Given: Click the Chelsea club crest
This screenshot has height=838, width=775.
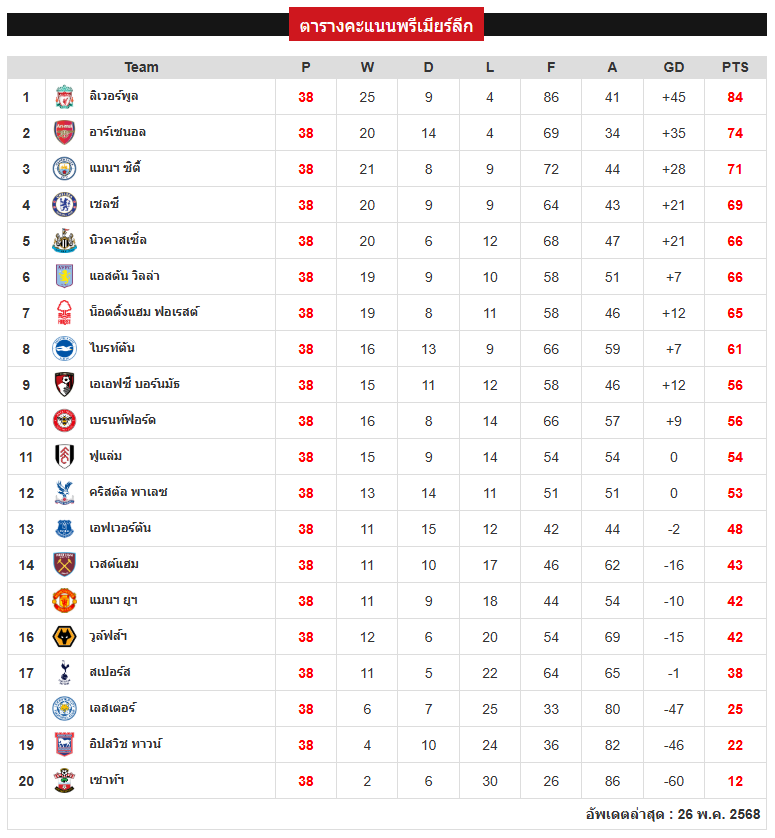Looking at the screenshot, I should click(64, 205).
